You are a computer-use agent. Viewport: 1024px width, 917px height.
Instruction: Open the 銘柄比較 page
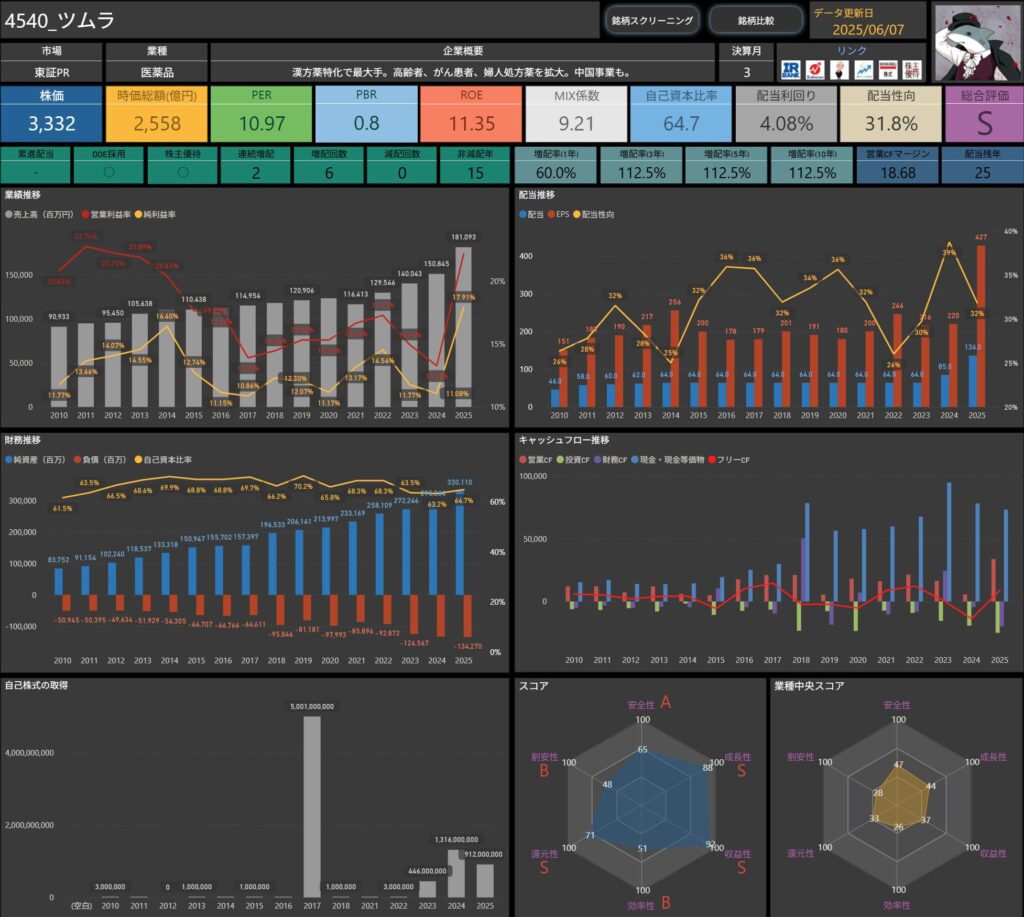coord(756,20)
